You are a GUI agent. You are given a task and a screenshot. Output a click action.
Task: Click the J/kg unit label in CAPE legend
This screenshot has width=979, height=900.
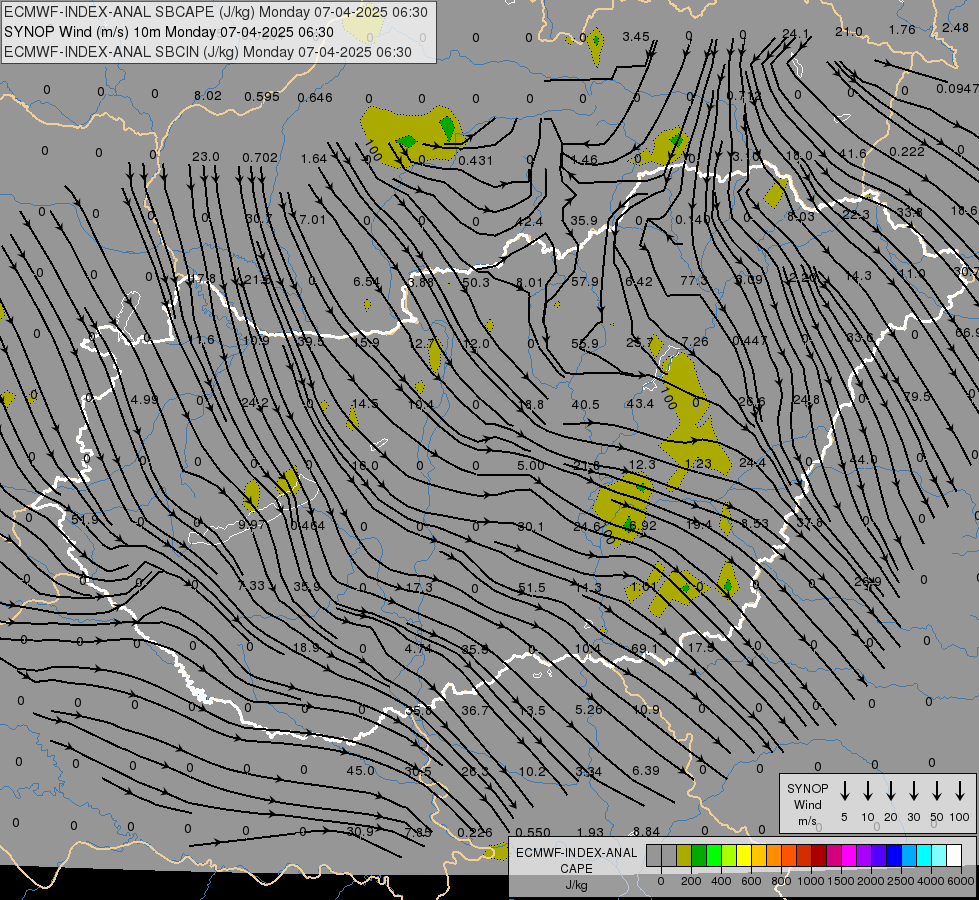(576, 885)
